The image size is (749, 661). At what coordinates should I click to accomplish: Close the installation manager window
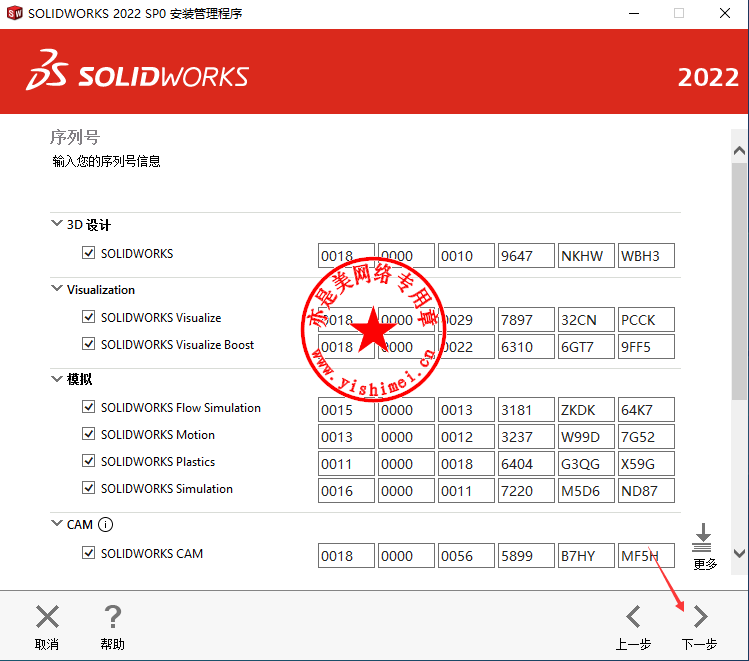[x=725, y=13]
